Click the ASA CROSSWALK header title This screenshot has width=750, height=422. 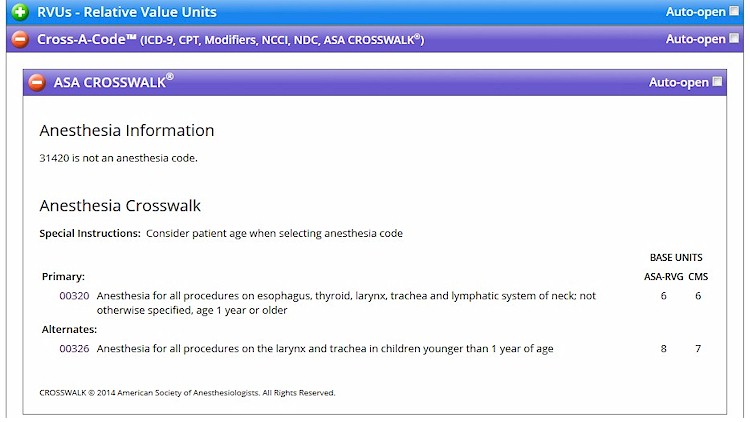pos(113,82)
